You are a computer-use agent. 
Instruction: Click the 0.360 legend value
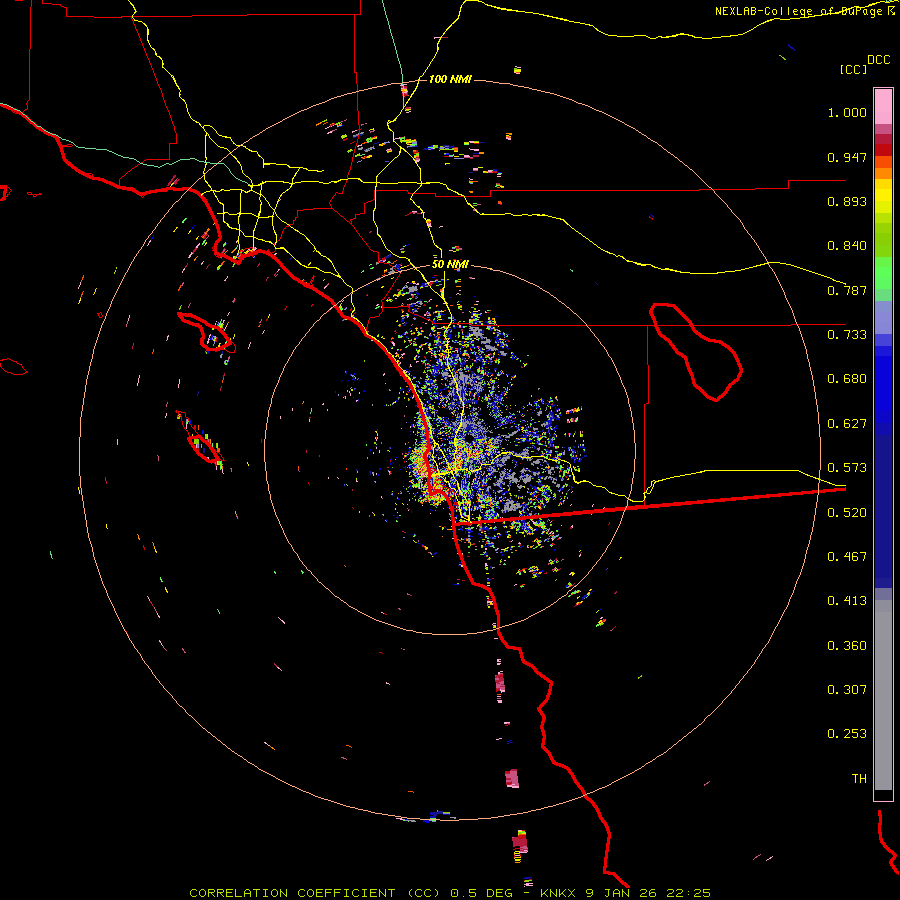pos(847,646)
